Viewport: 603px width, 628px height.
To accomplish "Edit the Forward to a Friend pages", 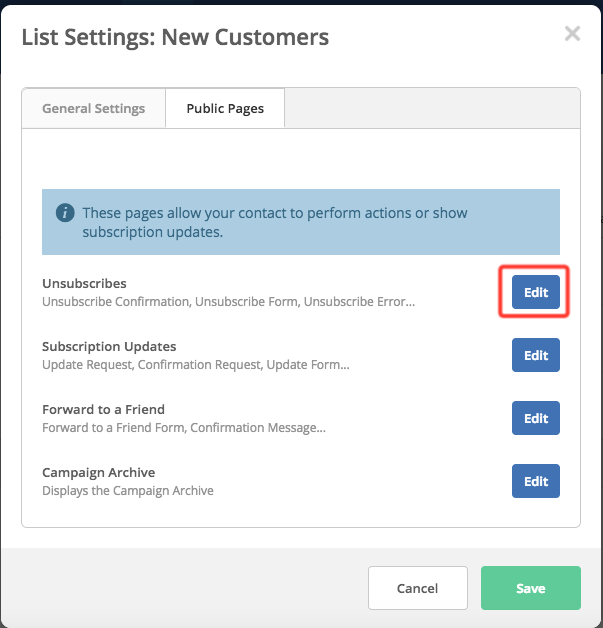I will pyautogui.click(x=536, y=418).
